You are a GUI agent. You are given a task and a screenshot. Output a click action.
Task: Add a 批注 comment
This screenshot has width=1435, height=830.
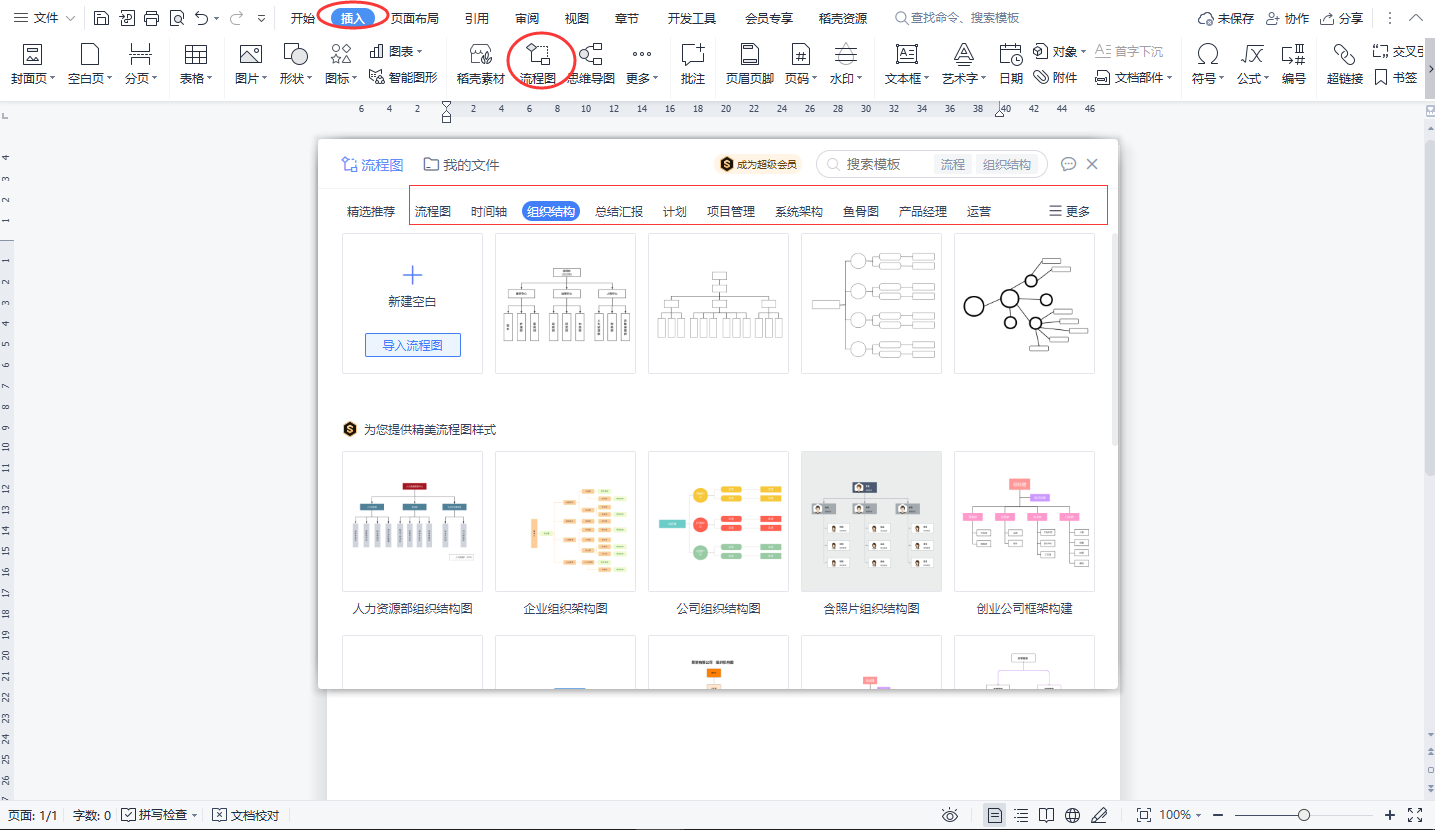692,65
